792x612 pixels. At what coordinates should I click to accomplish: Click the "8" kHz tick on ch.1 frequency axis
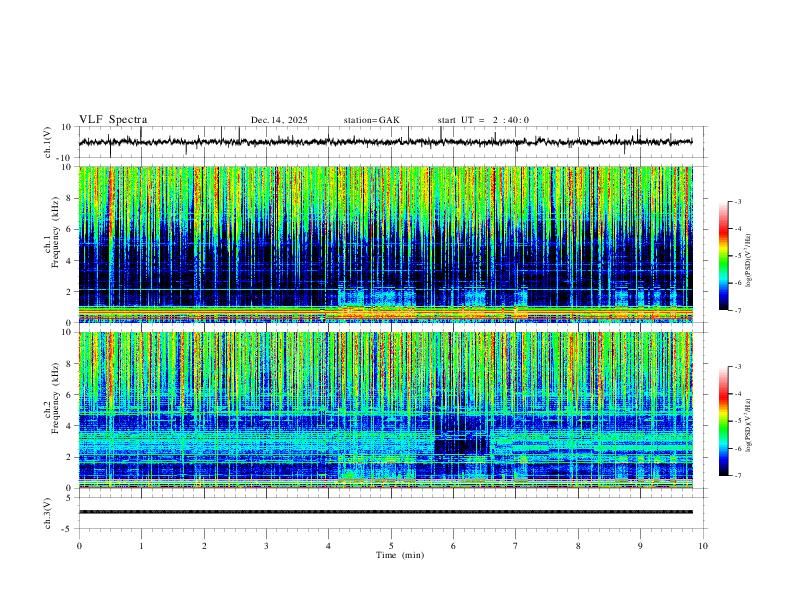click(70, 198)
